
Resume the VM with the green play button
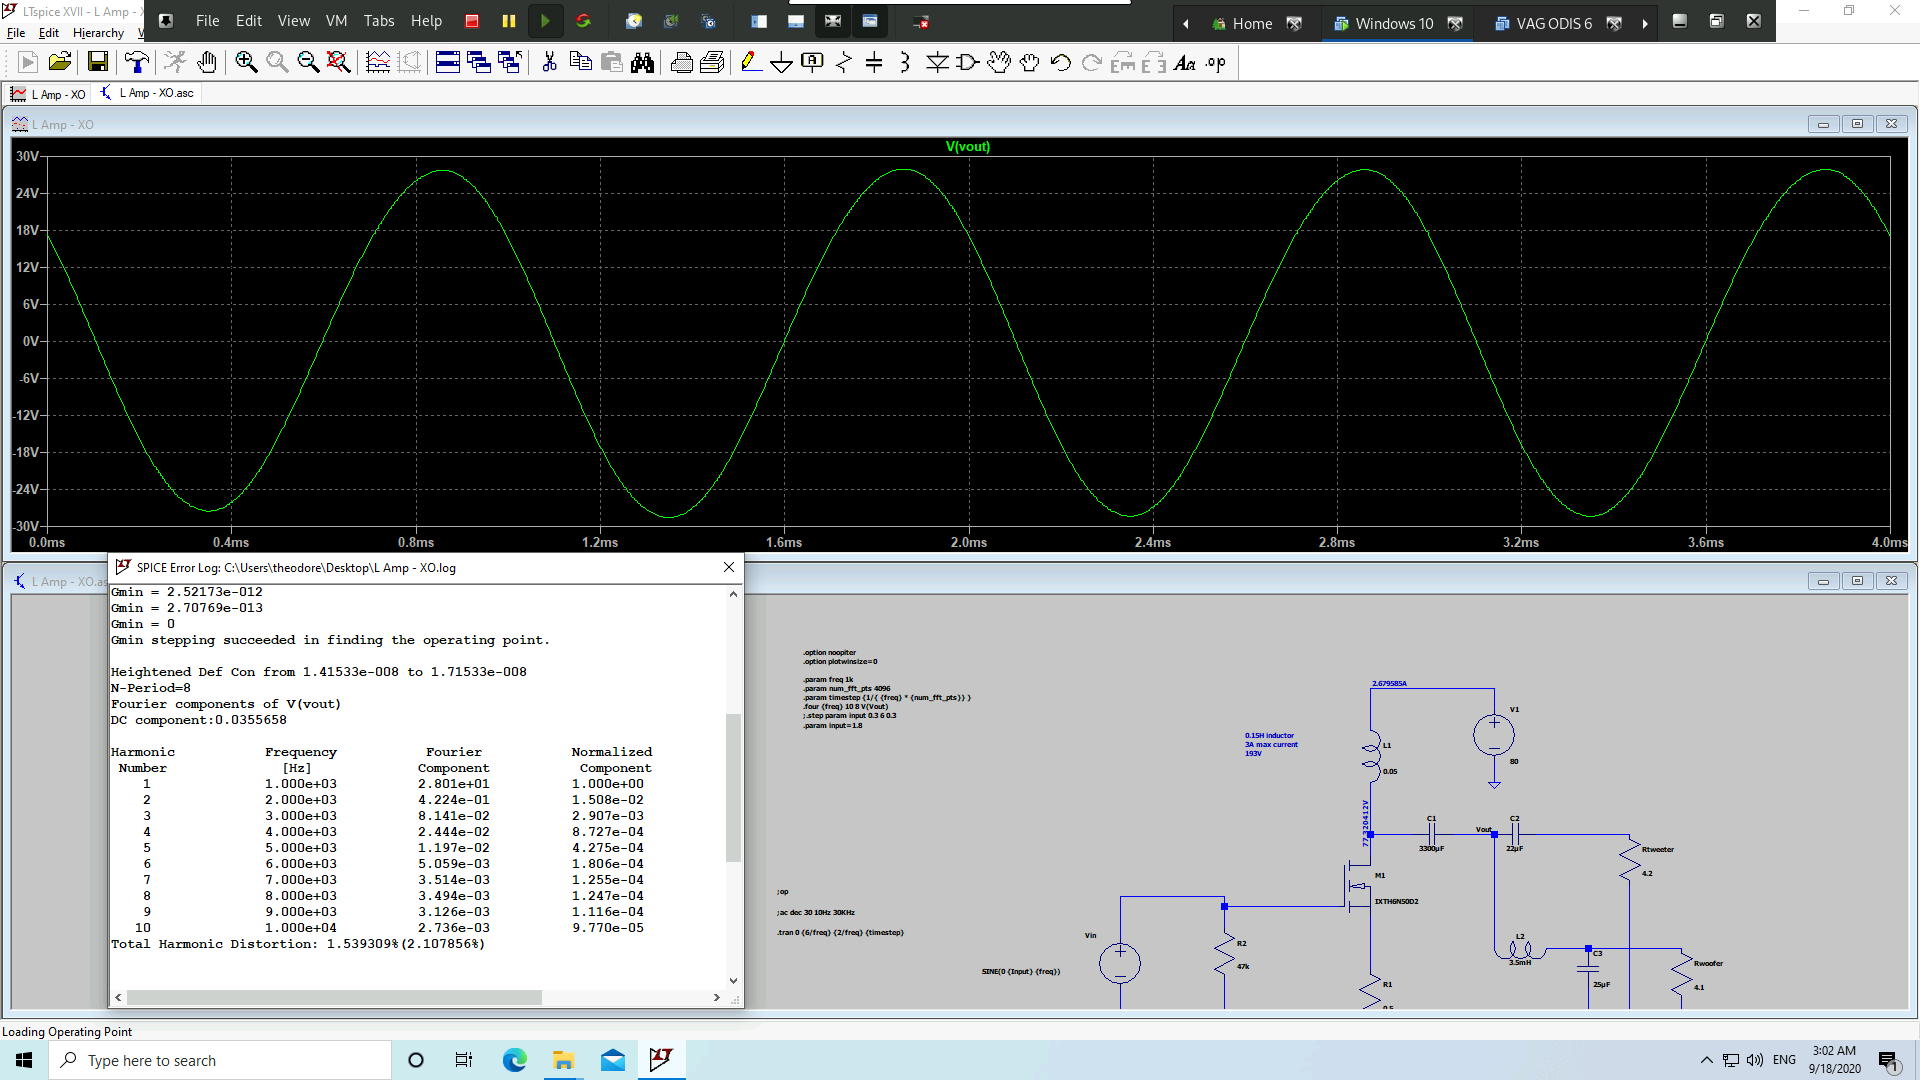[545, 21]
